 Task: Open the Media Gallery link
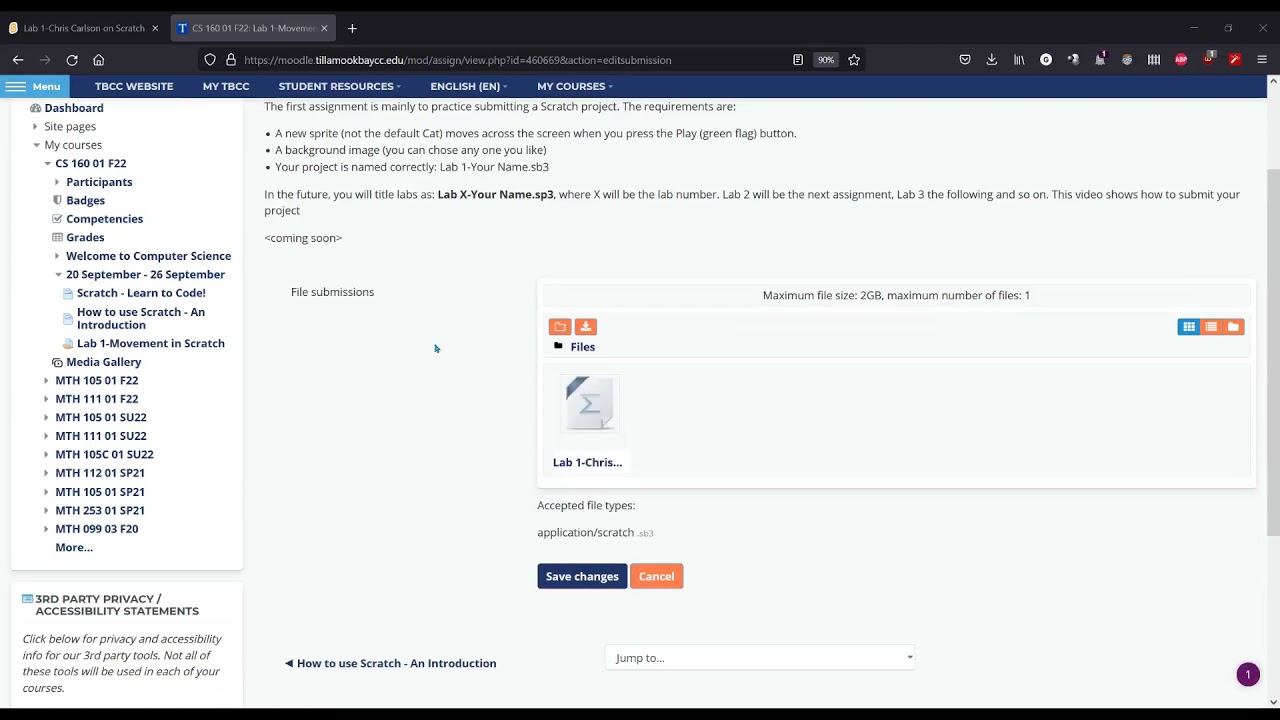103,362
